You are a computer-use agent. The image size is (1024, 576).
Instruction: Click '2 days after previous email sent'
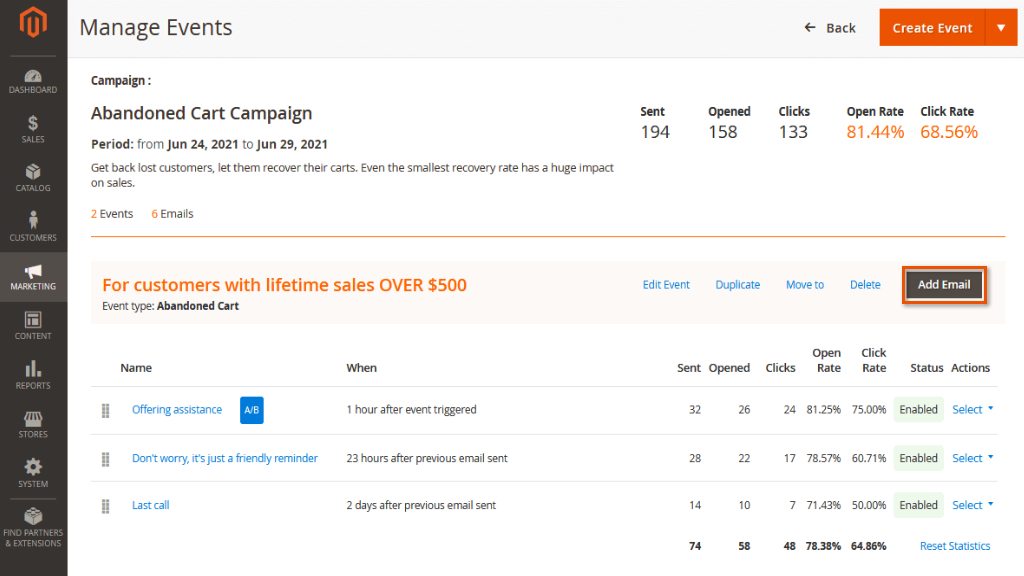[x=421, y=505]
